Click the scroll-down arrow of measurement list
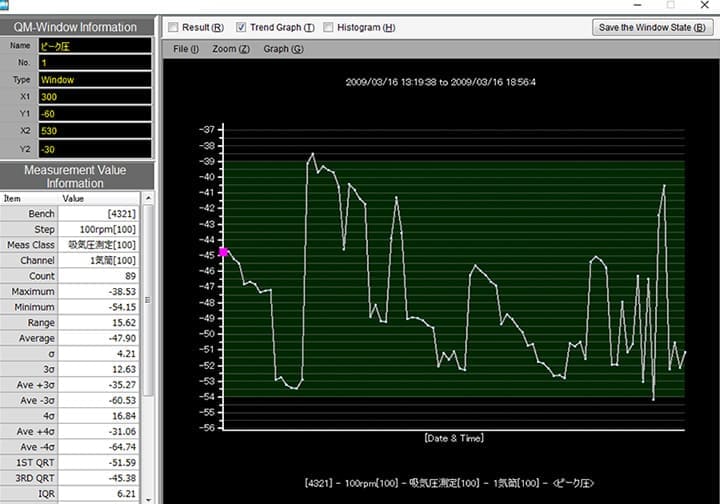Viewport: 720px width, 504px height. pyautogui.click(x=148, y=499)
